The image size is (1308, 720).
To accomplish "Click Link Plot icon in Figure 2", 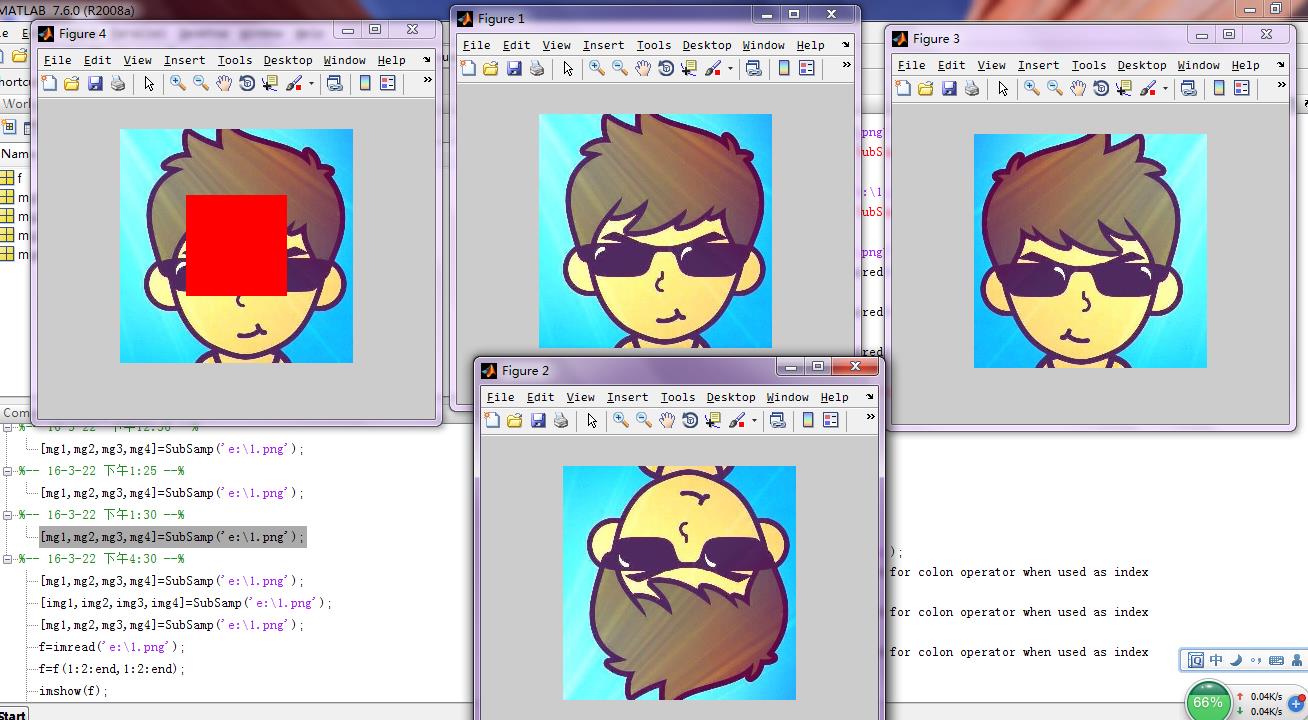I will click(x=778, y=420).
